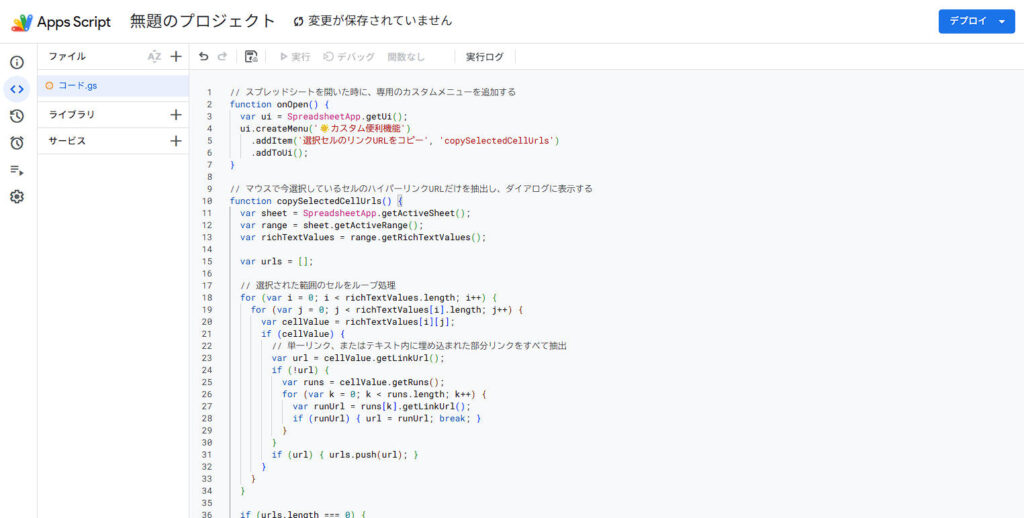Rename the 無題のプロジェクト project title
Viewport: 1024px width, 518px height.
click(202, 21)
